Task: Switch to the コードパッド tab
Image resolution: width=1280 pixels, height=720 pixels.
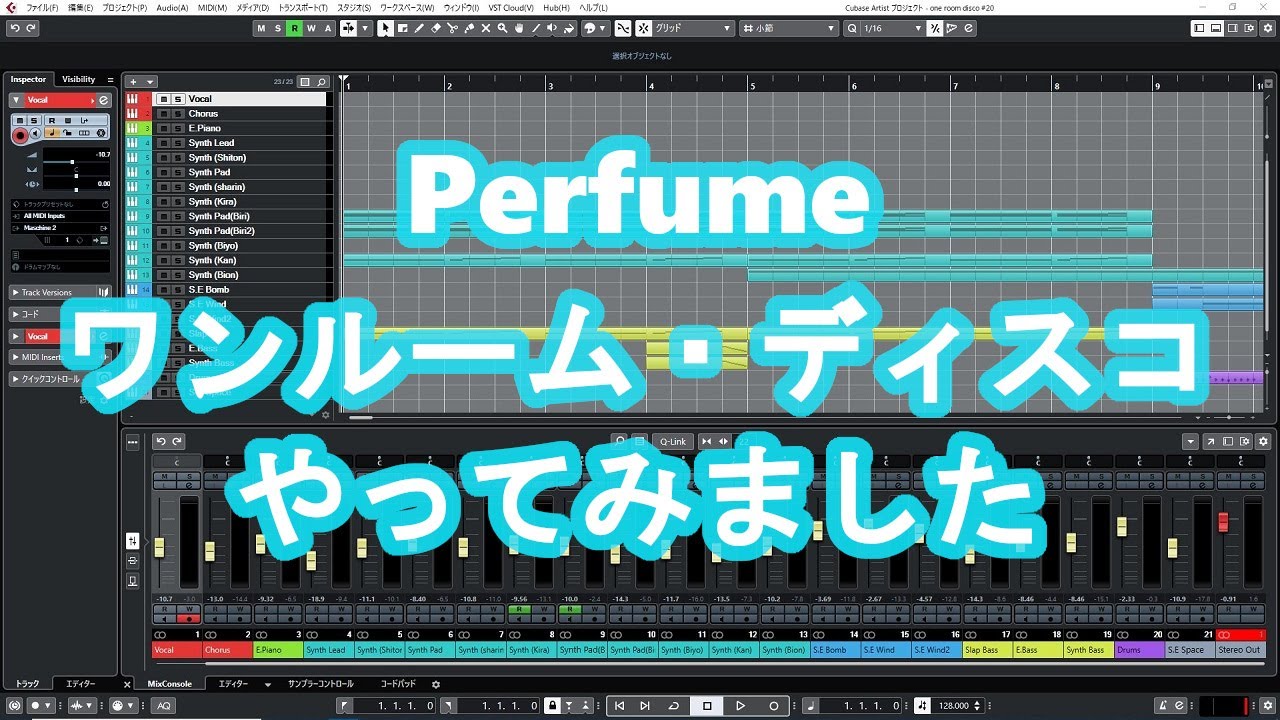Action: (x=398, y=684)
